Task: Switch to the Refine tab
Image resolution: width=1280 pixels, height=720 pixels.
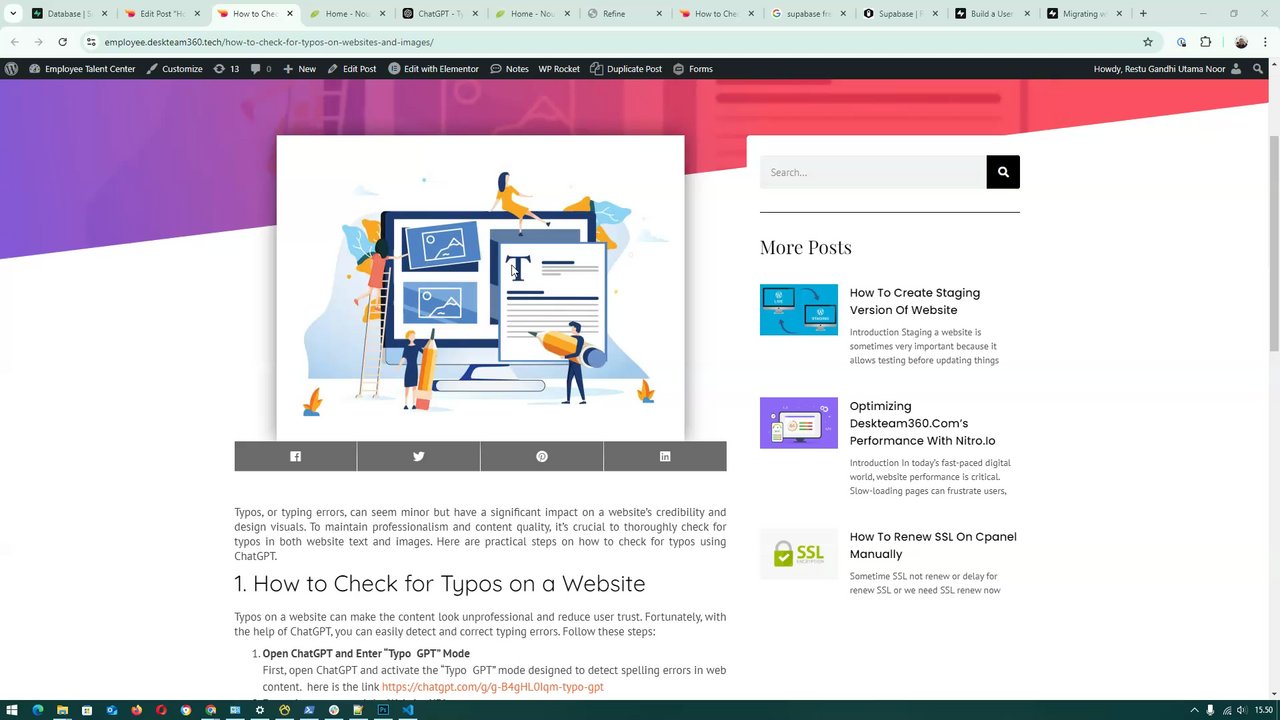Action: click(x=624, y=14)
